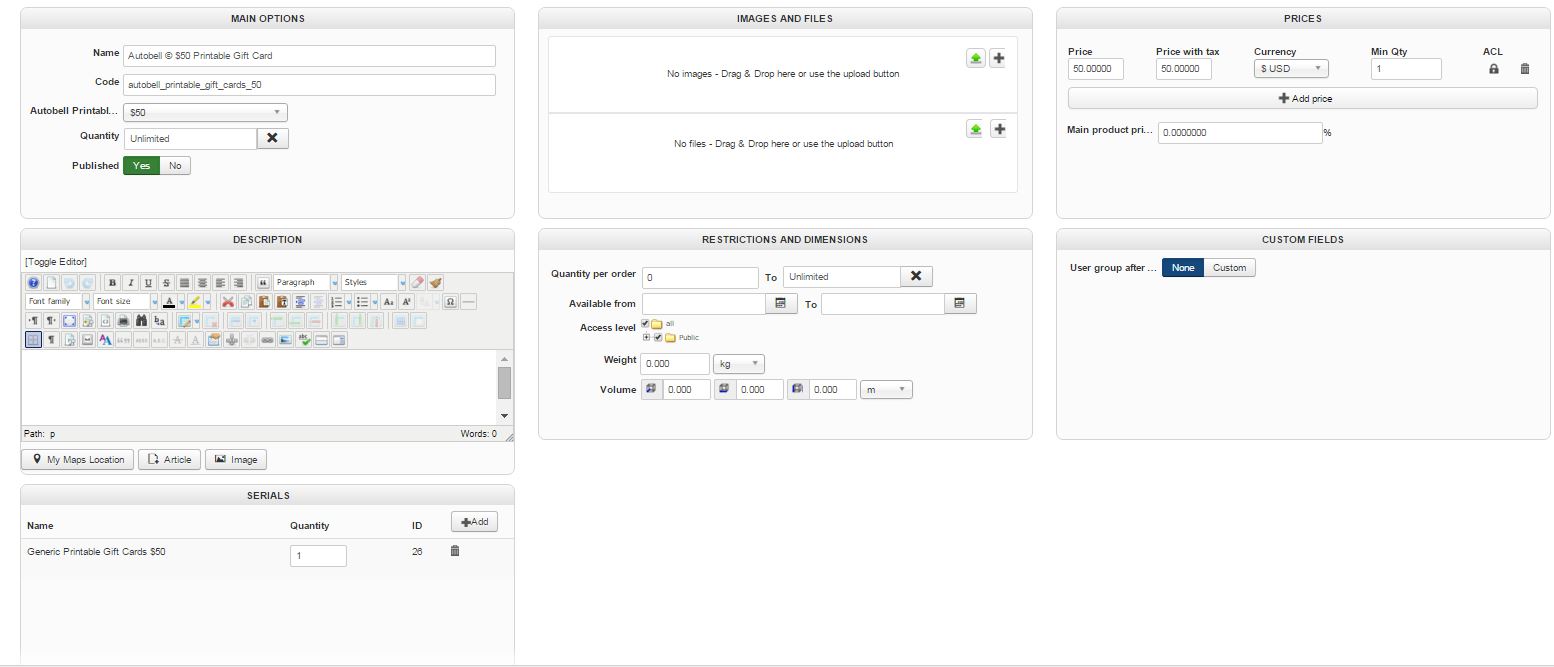Toggle bold formatting in description editor
Viewport: 1554px width, 667px height.
pos(113,283)
